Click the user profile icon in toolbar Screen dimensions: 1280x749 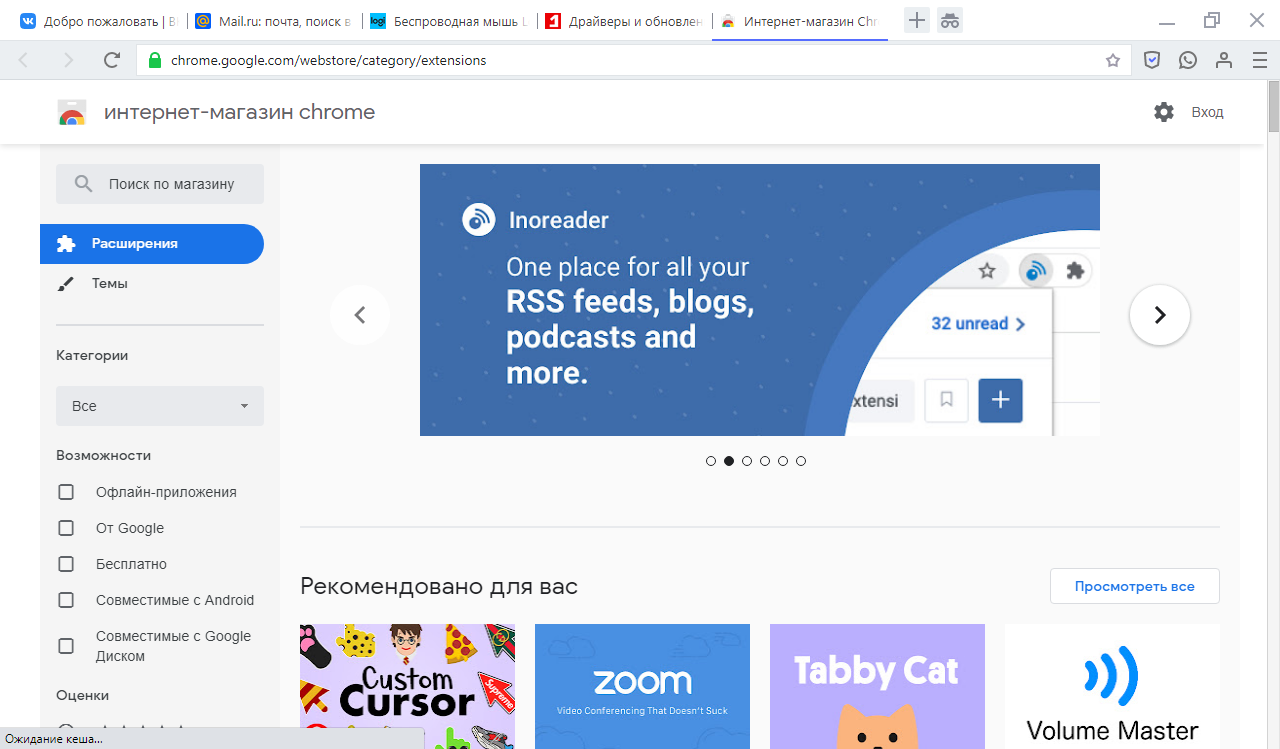pyautogui.click(x=1223, y=60)
